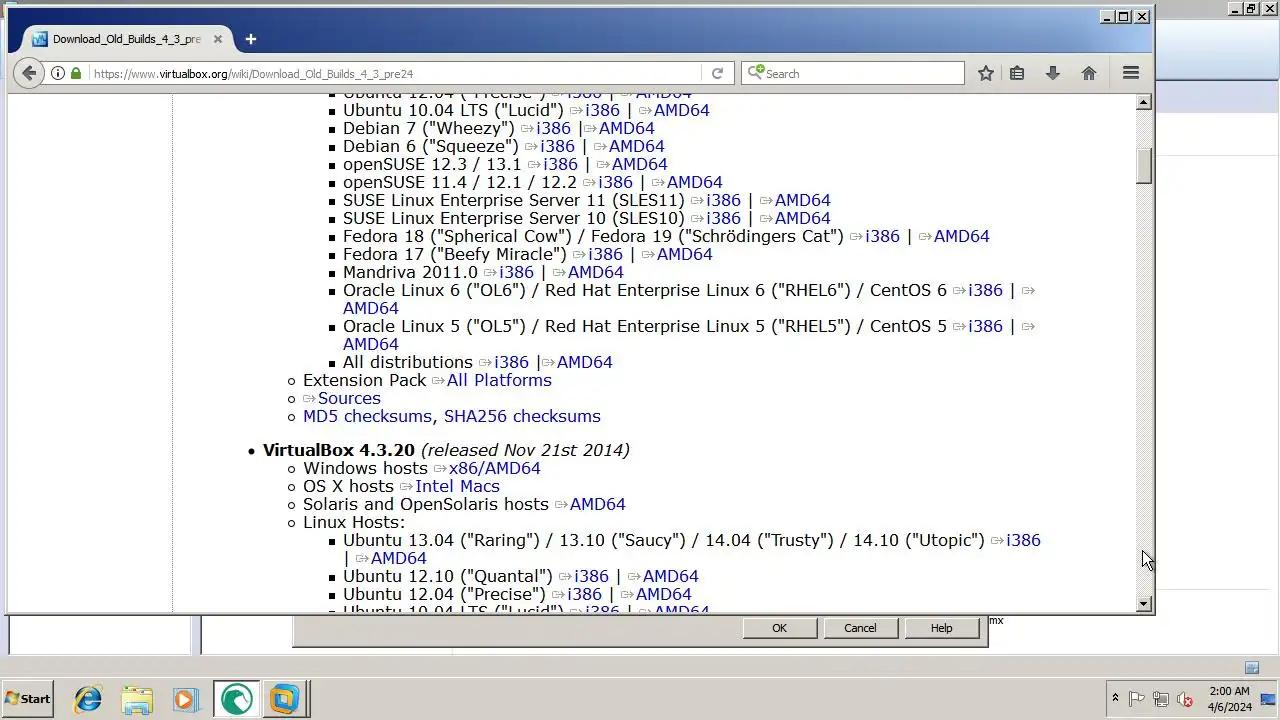Open the Windows Start menu

pyautogui.click(x=28, y=699)
